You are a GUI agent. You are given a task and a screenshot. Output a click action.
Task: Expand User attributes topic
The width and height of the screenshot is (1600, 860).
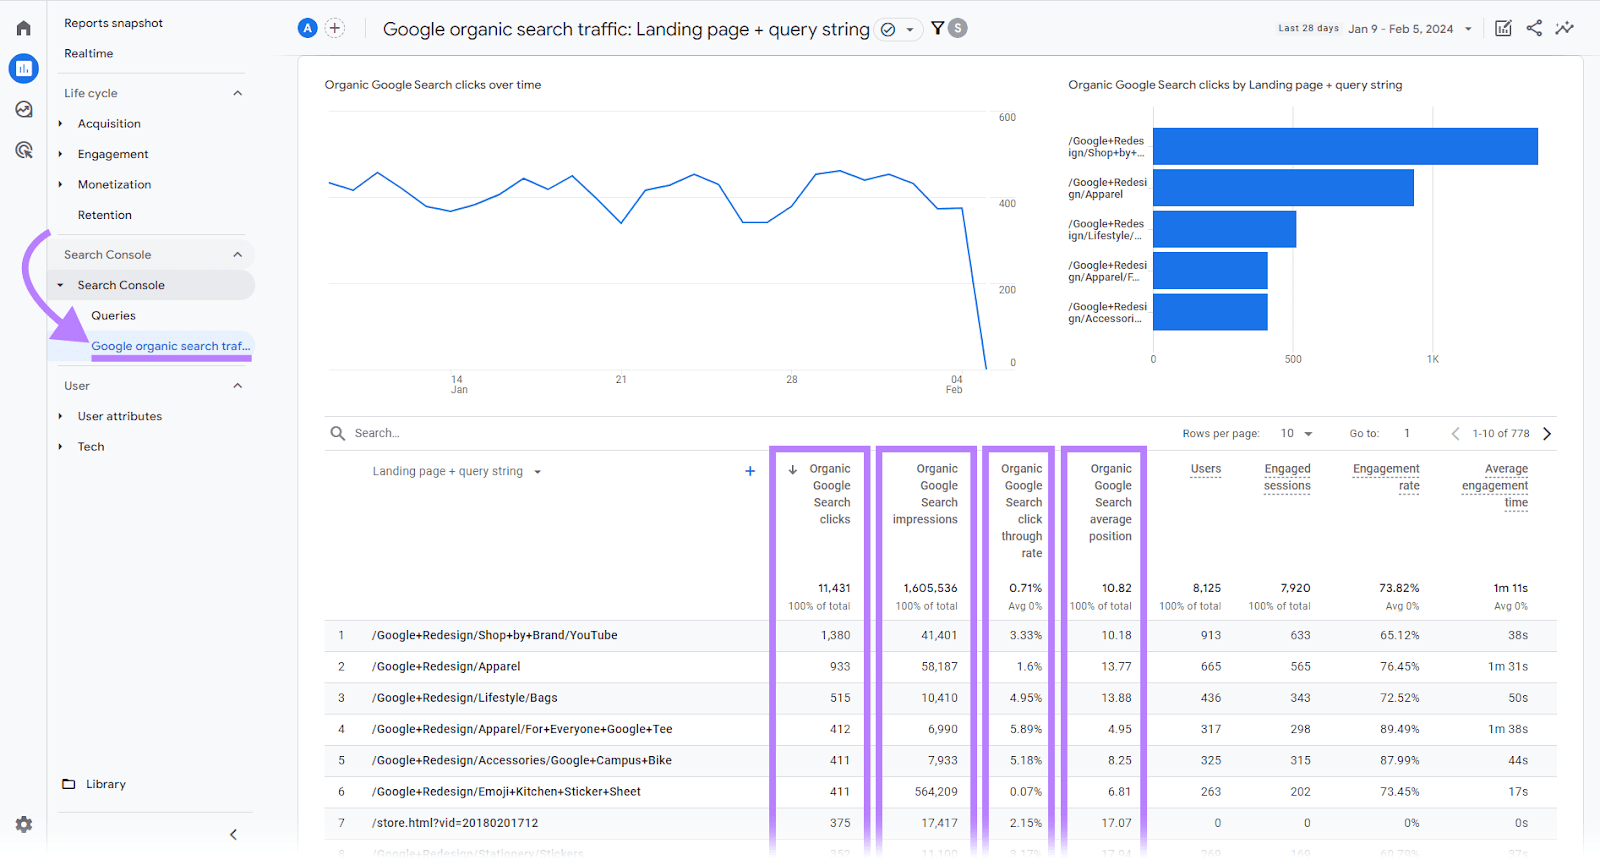(x=60, y=416)
